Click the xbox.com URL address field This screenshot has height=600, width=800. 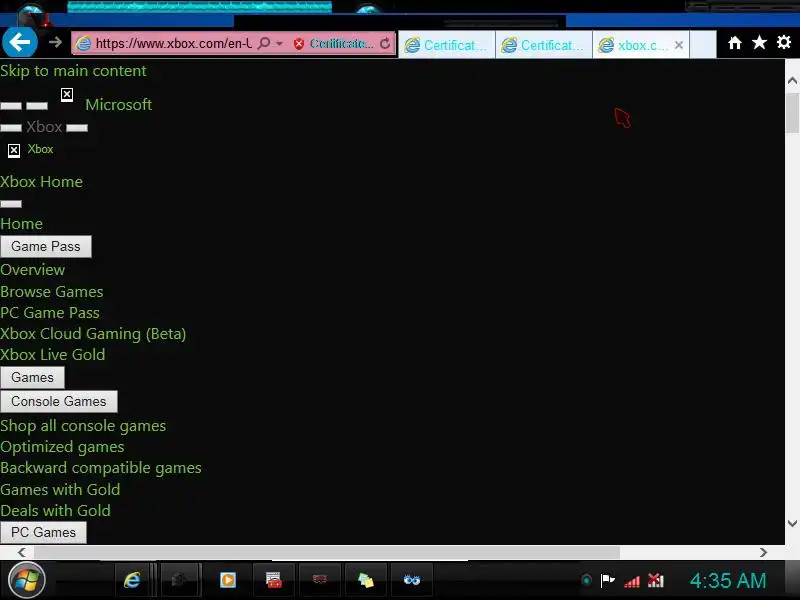173,44
